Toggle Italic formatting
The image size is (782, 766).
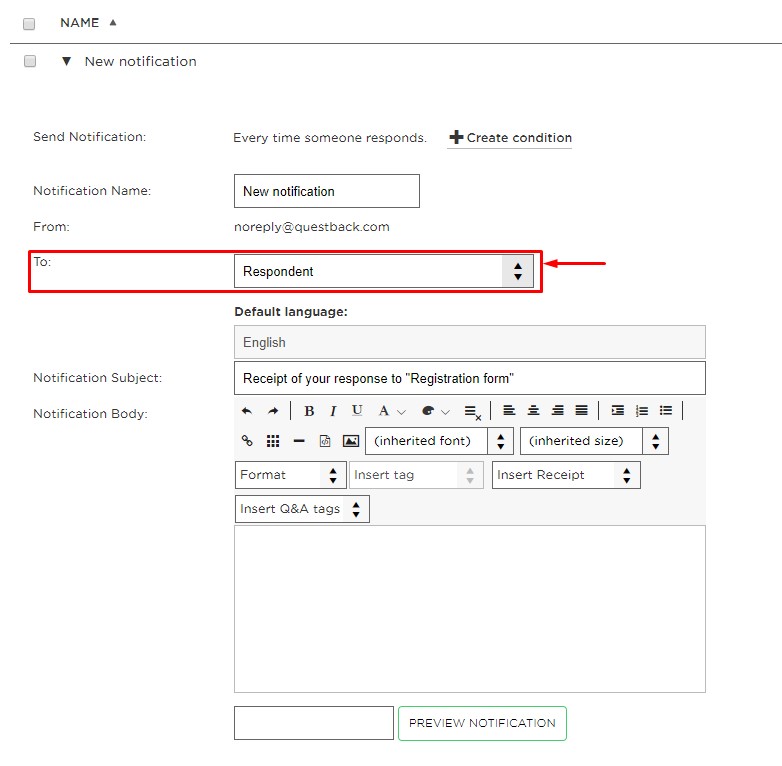[333, 411]
